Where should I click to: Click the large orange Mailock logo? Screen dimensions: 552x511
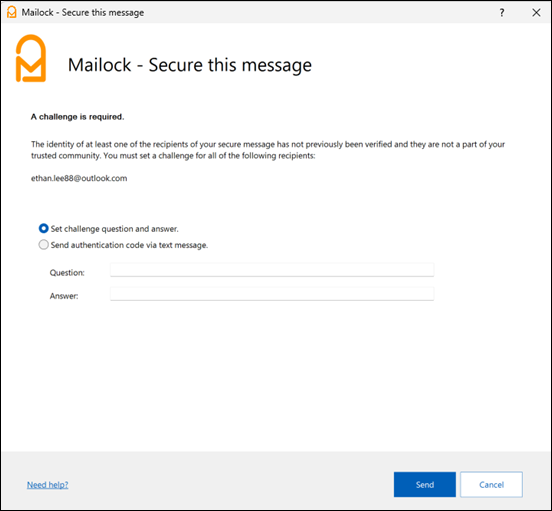[31, 58]
